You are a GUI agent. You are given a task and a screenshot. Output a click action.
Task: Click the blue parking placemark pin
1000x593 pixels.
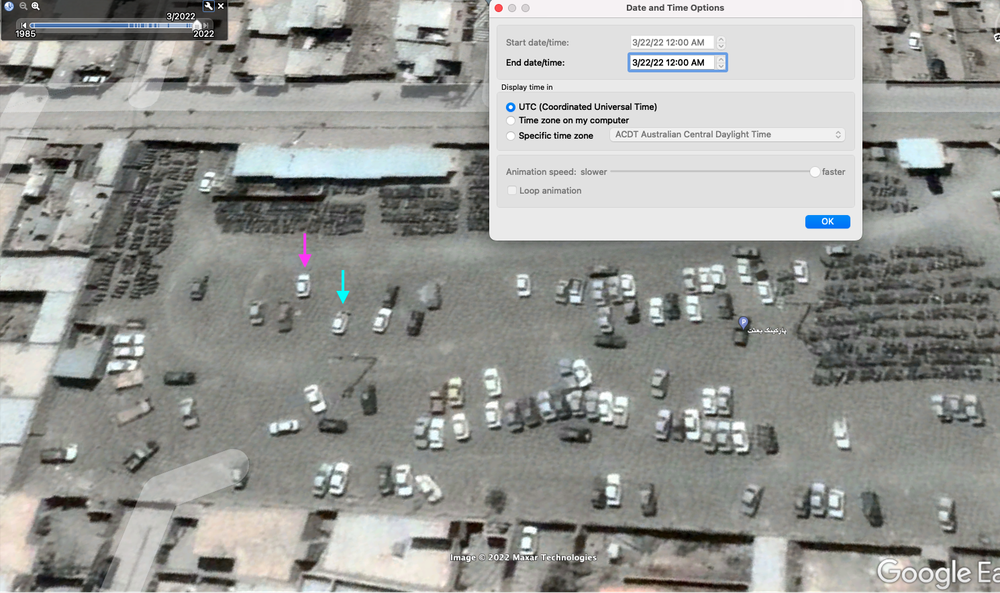pos(743,323)
